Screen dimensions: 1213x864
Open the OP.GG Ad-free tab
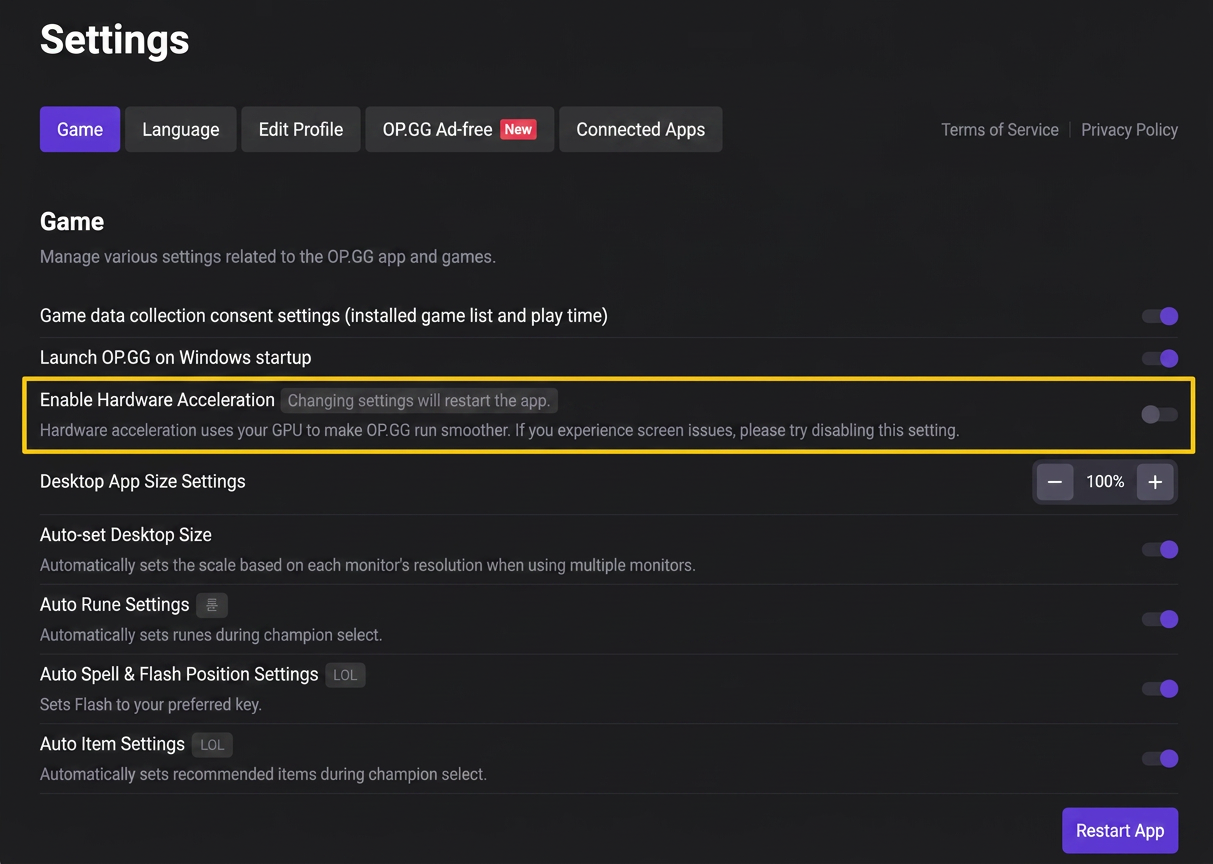(x=459, y=129)
